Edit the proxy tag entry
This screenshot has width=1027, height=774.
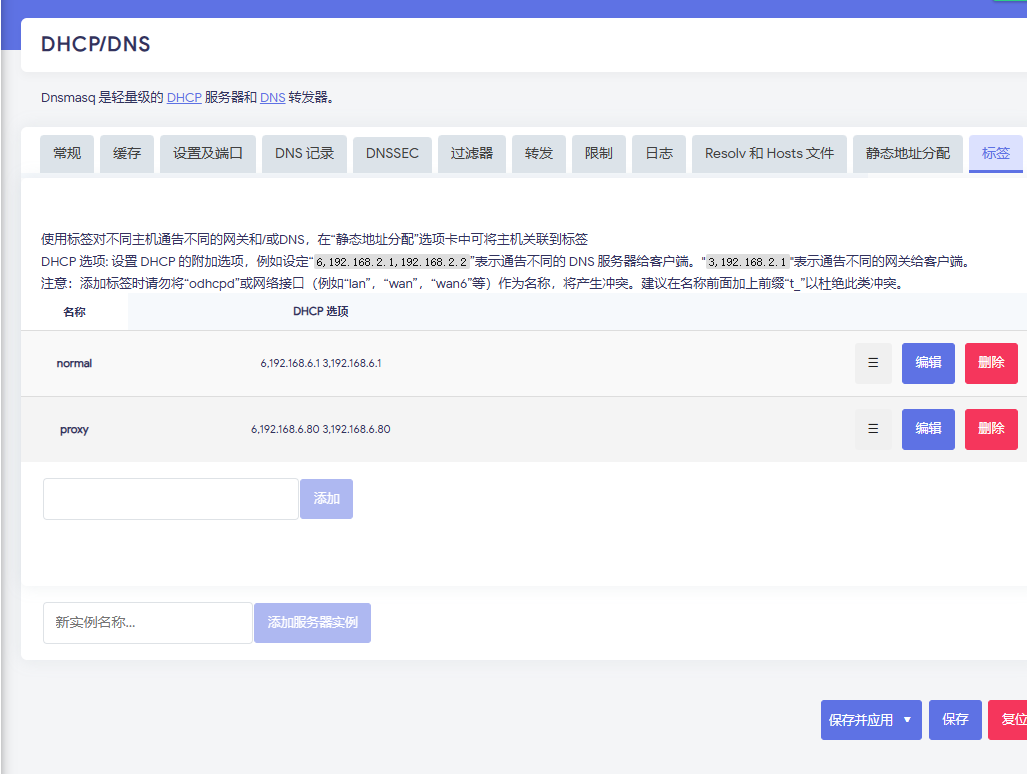click(928, 429)
